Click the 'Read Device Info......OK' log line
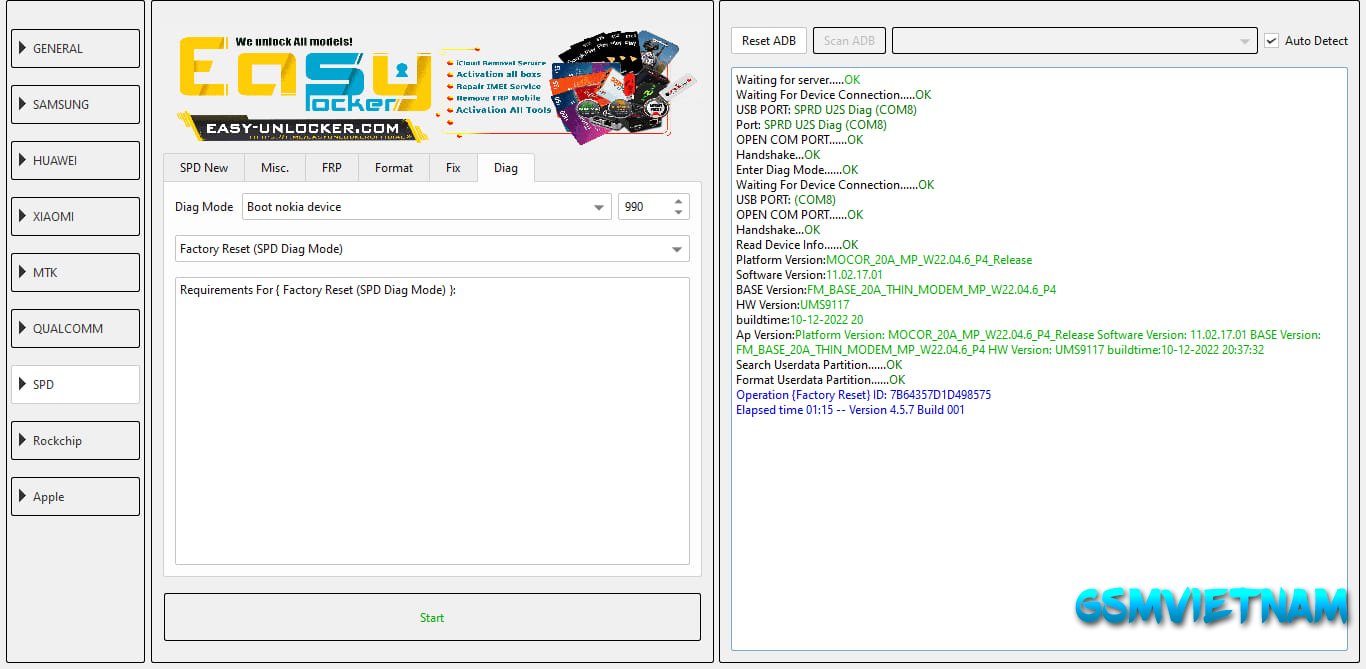 (x=797, y=245)
